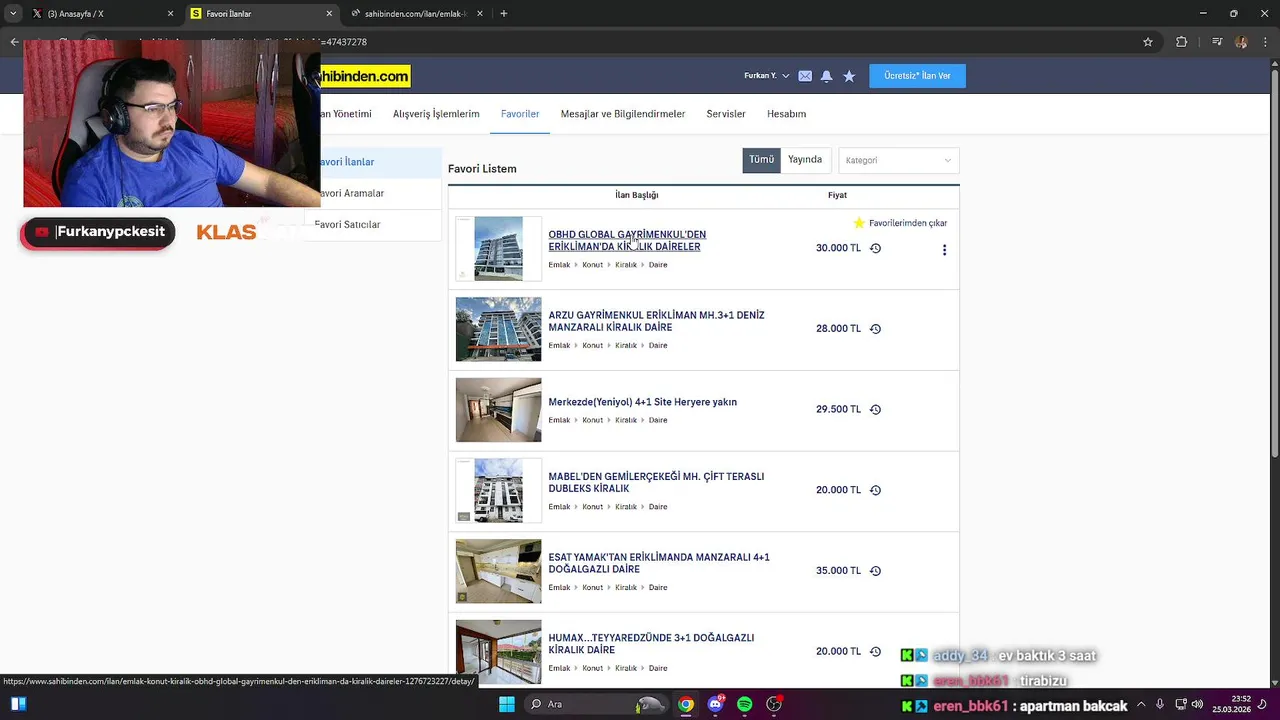
Task: Select the Tümü filter toggle
Action: (x=761, y=160)
